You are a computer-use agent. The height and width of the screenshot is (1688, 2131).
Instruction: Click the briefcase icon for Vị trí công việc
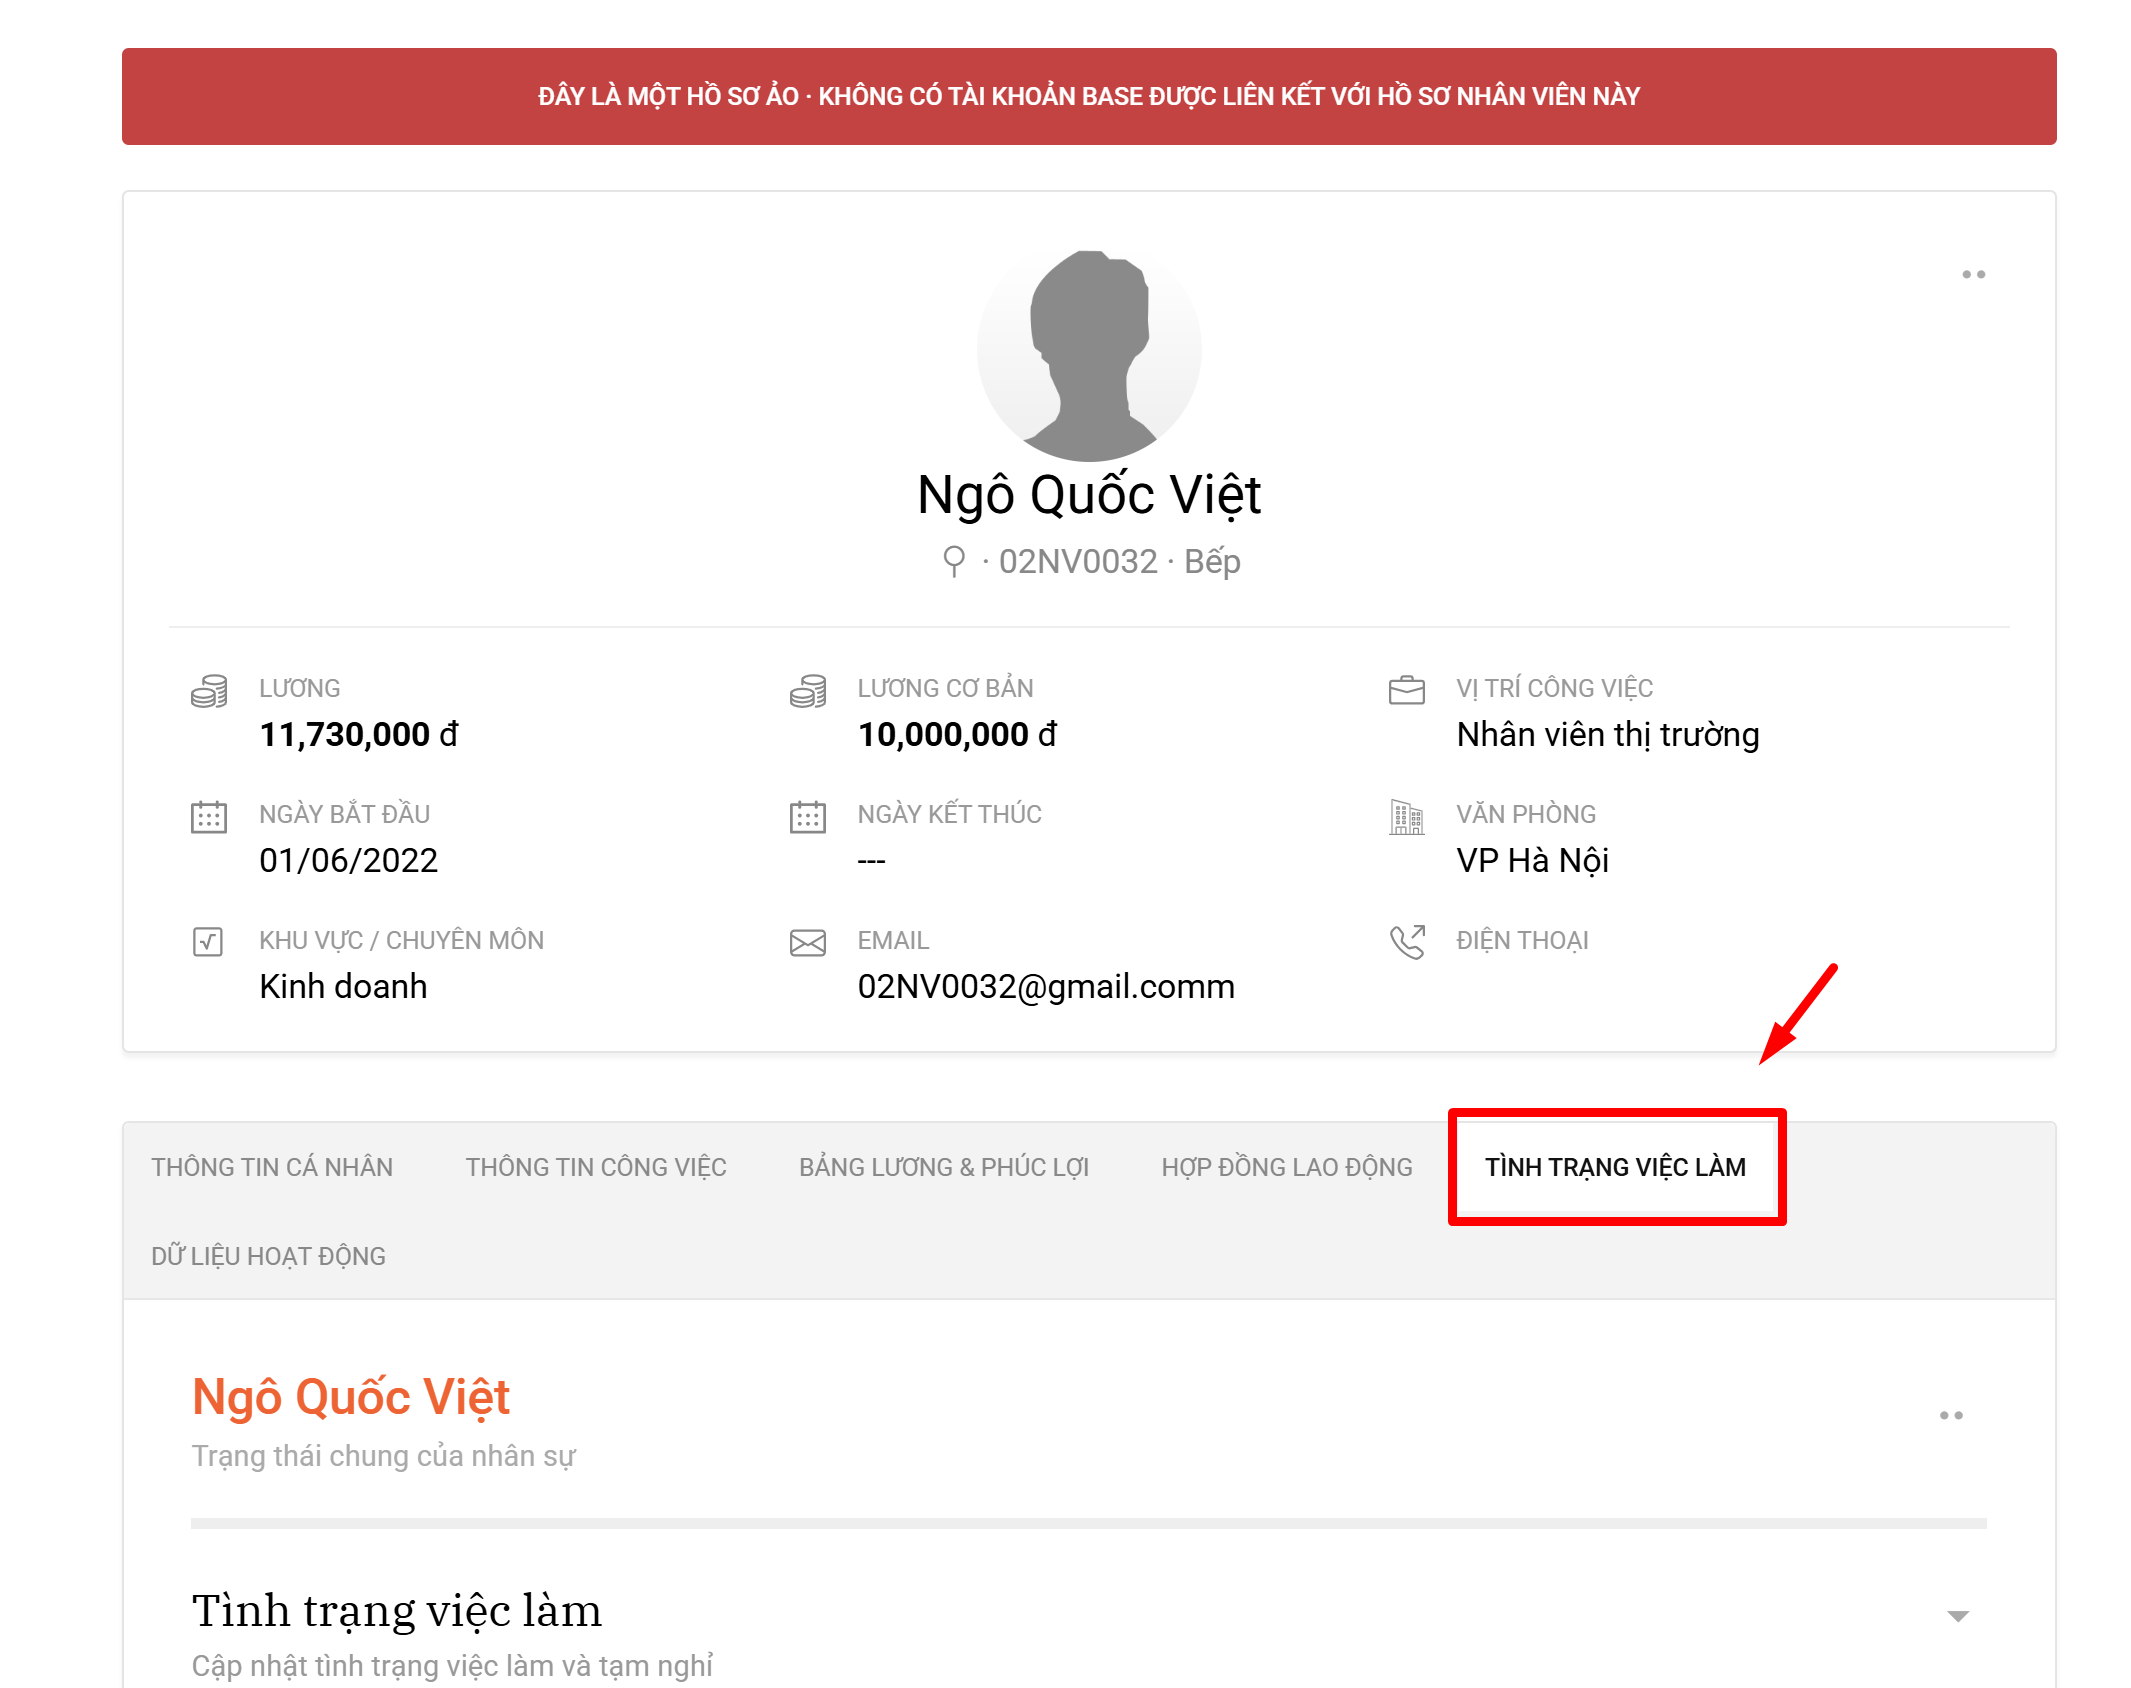click(x=1406, y=690)
